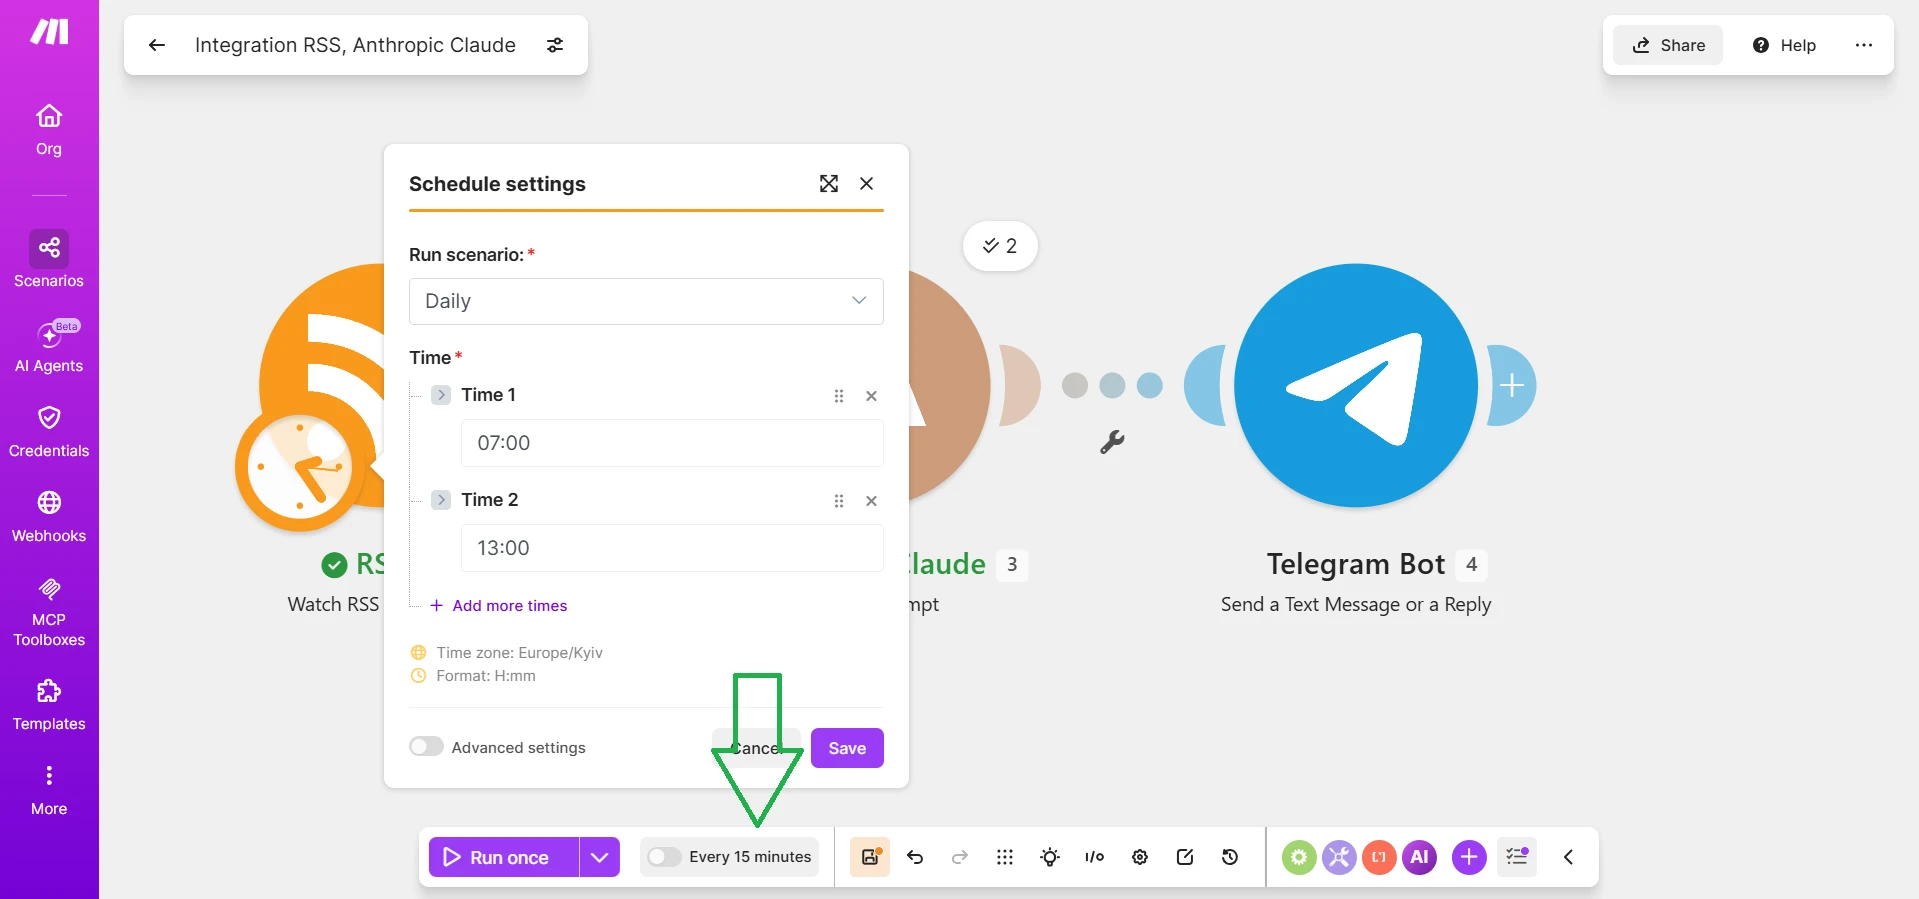Click the wrench route settings icon
Screen dimensions: 1919x899
click(1112, 442)
